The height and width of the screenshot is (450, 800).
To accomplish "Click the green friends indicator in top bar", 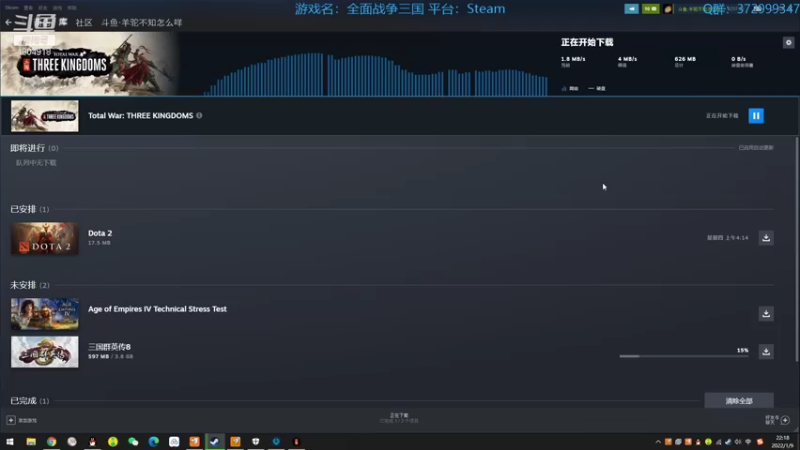I will pyautogui.click(x=650, y=9).
